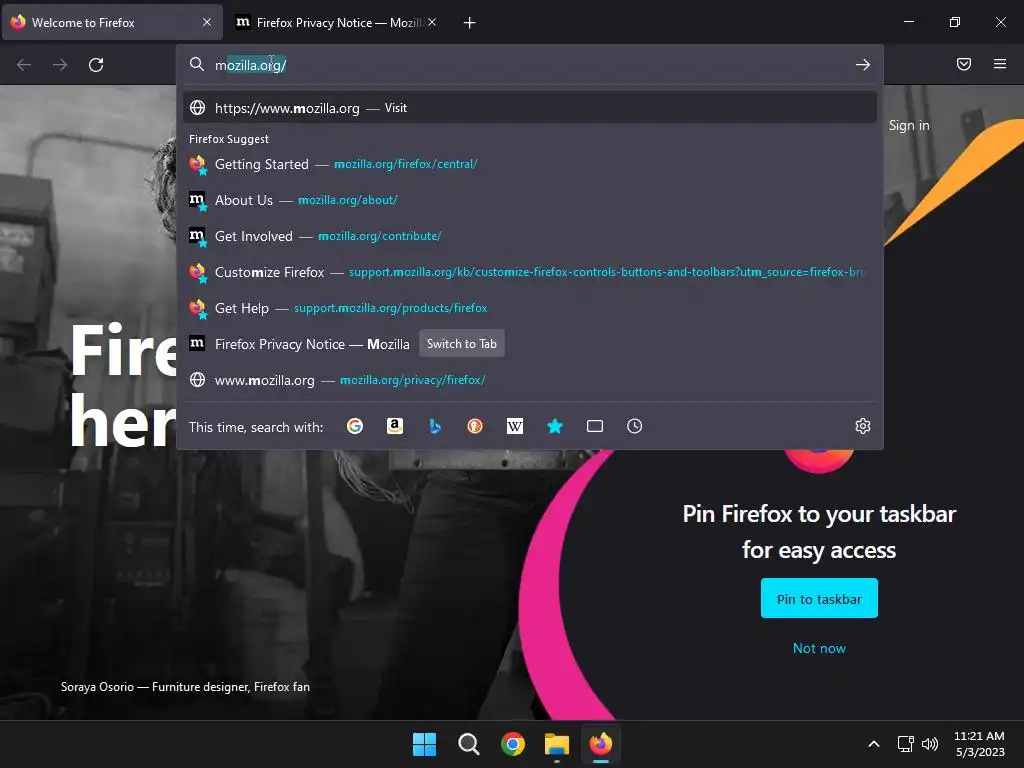
Task: Search this time with DuckDuckGo
Action: 475,426
